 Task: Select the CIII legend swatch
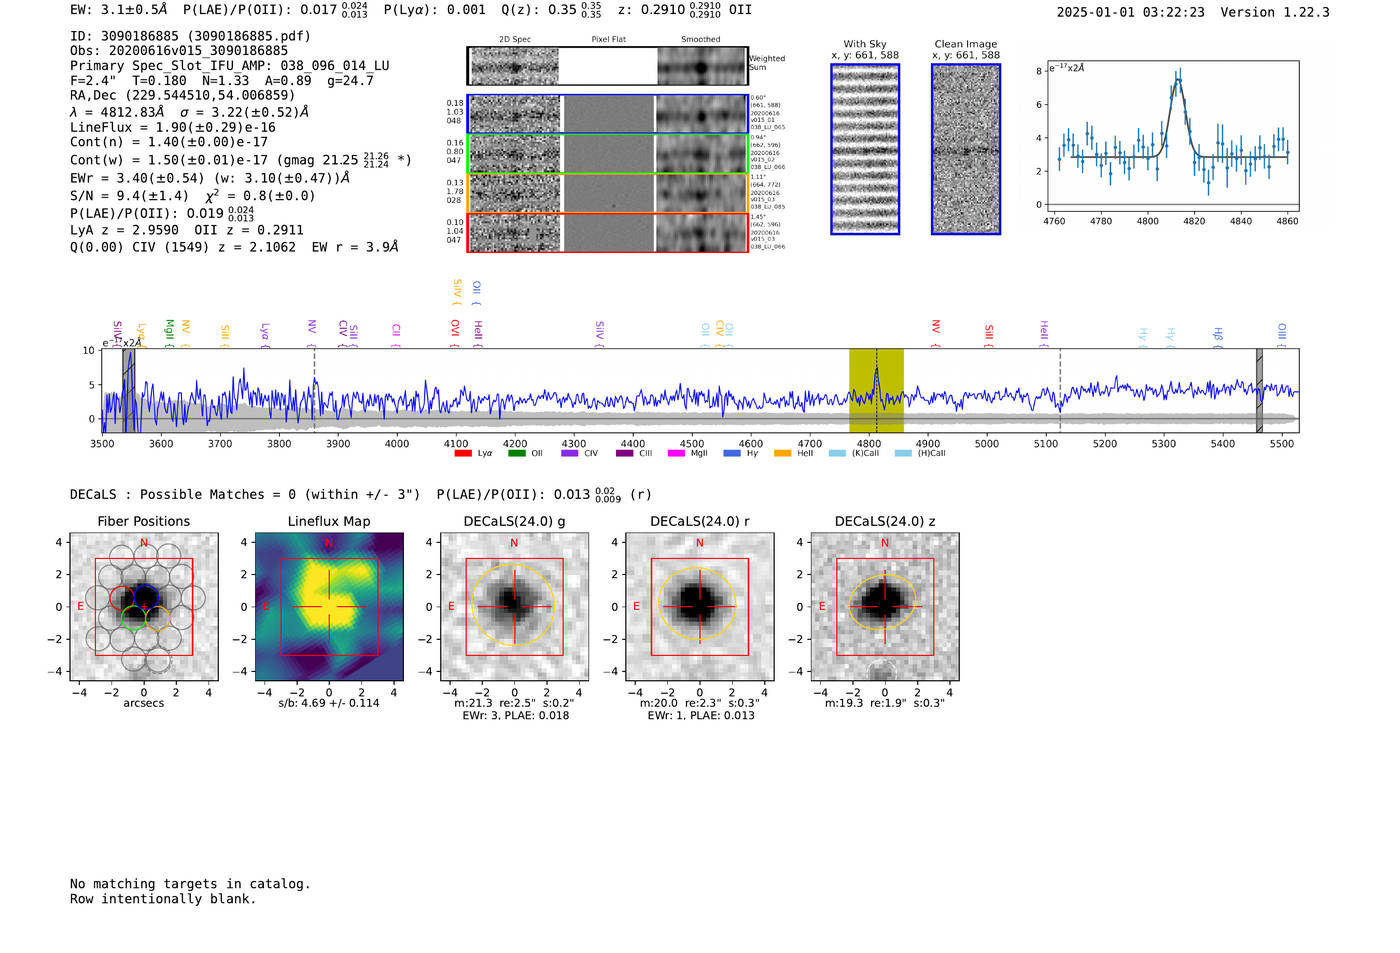point(624,453)
